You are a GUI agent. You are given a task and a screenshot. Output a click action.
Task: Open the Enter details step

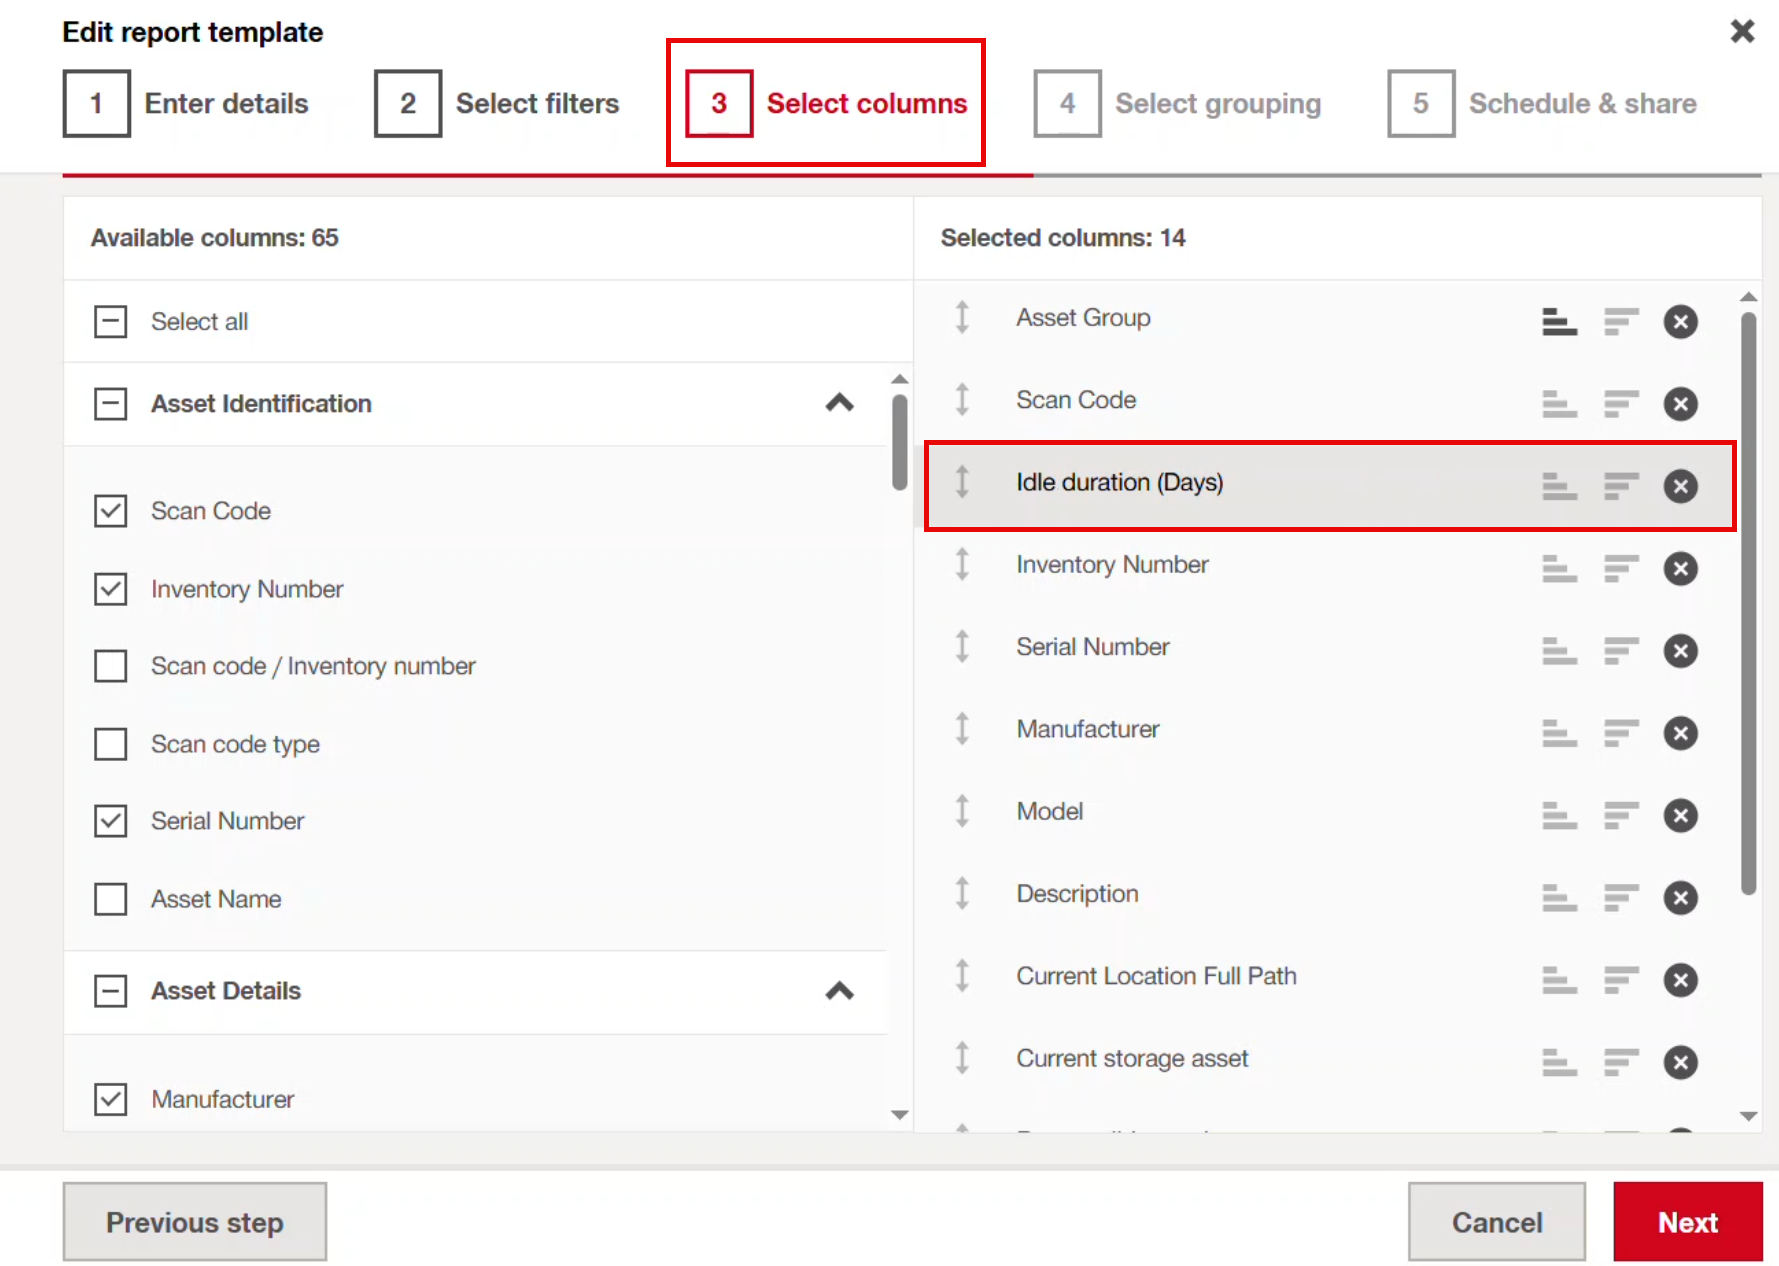click(x=187, y=104)
